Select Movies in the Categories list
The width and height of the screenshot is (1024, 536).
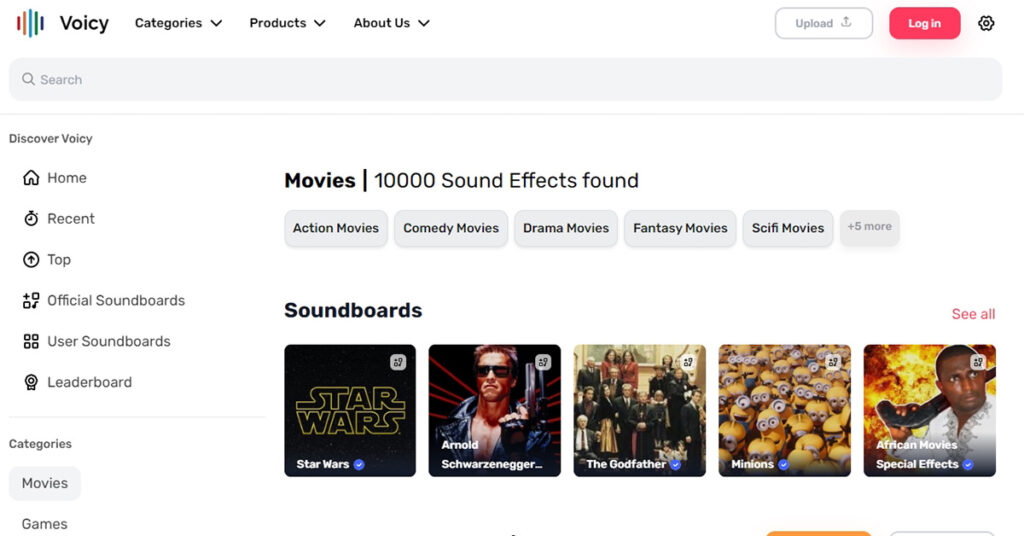45,483
